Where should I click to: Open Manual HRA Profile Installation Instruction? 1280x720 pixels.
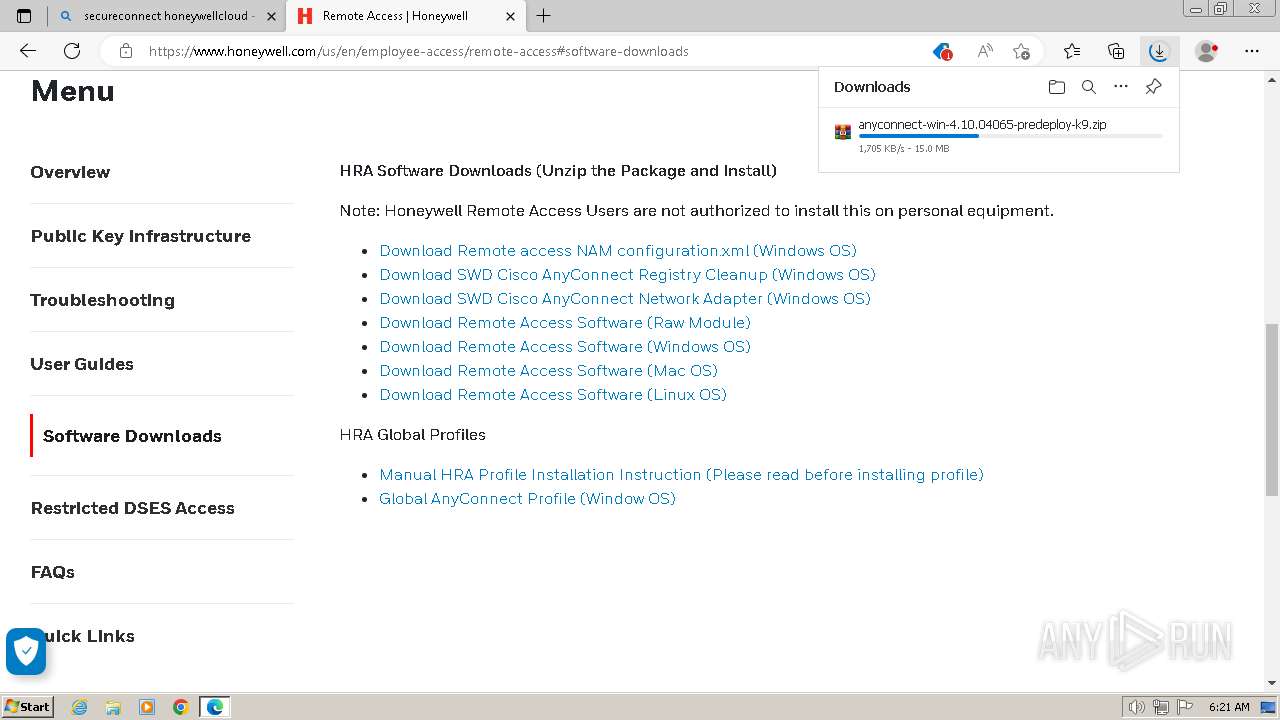tap(681, 475)
